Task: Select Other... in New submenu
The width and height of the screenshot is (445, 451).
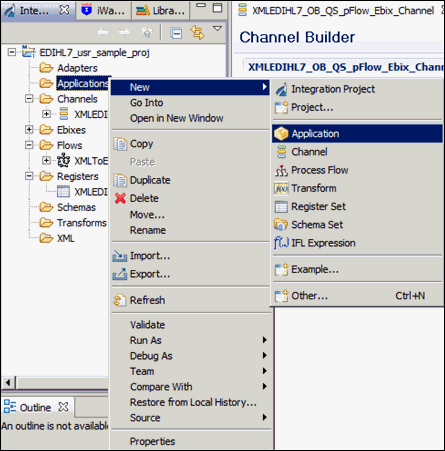Action: tap(358, 296)
